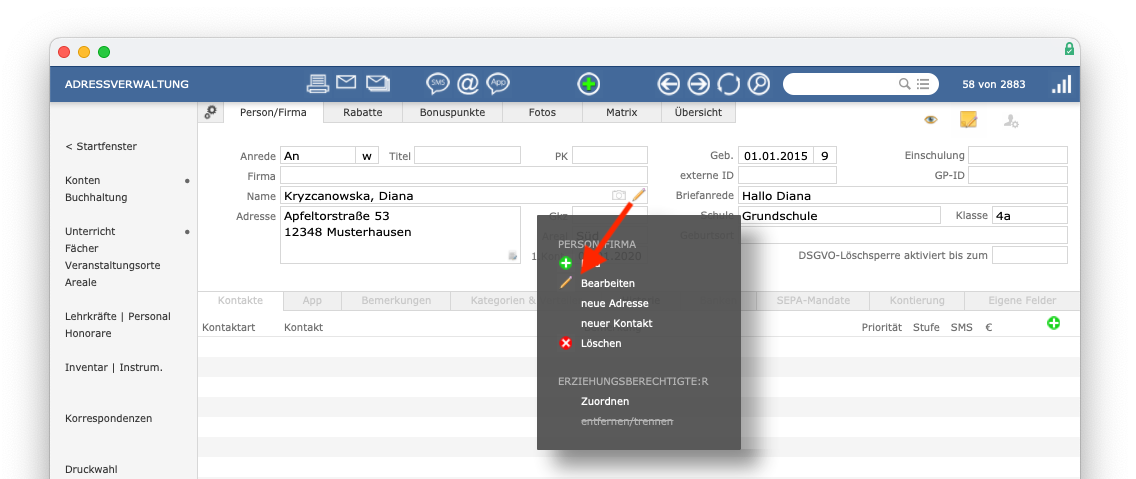Open the App sub-tab
Screen dimensions: 1136x479
coord(312,301)
